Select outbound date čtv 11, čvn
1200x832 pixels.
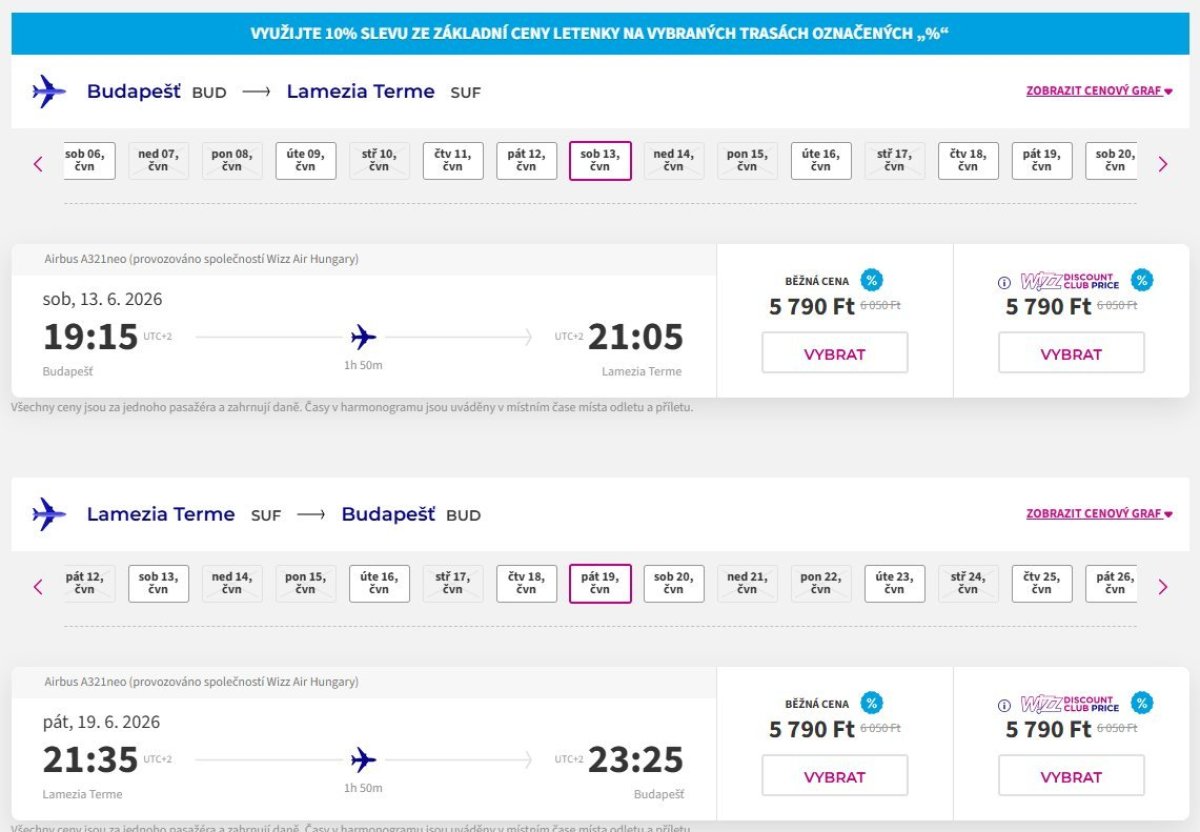(453, 160)
